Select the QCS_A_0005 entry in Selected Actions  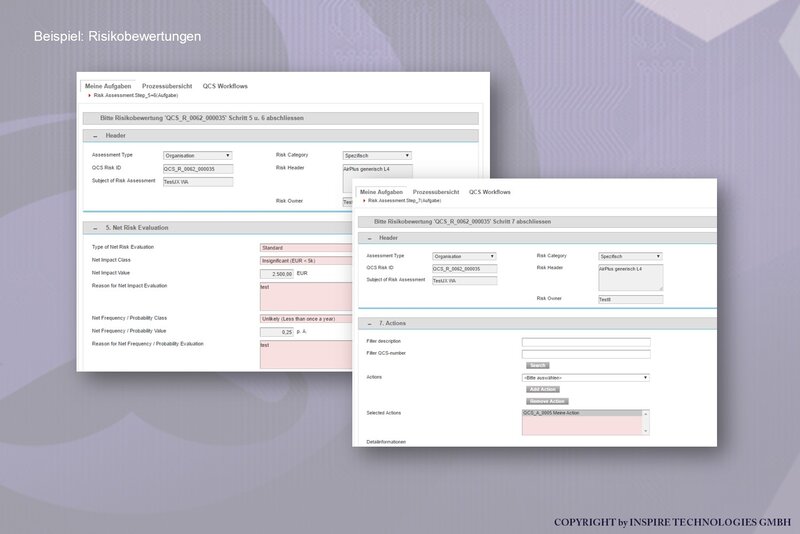click(582, 413)
